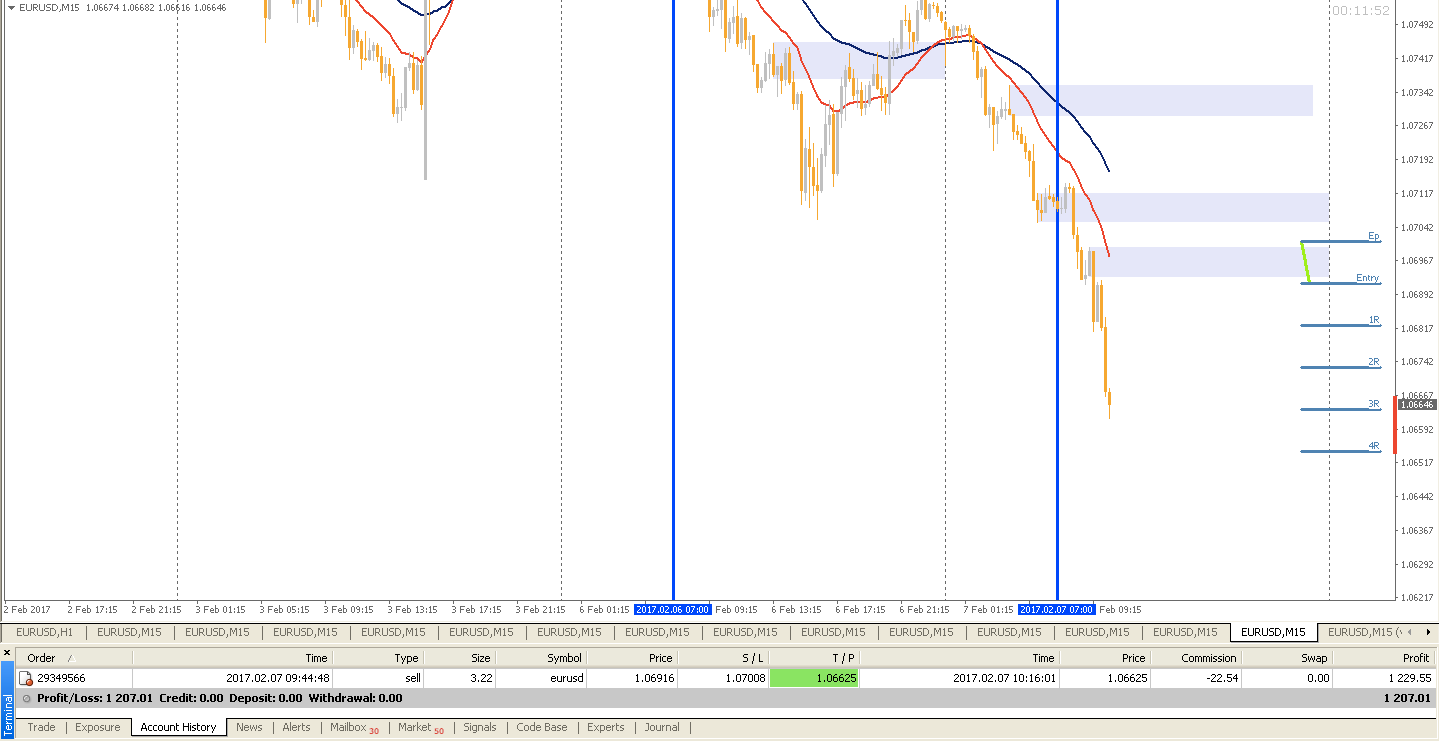Open the Code Base tab
The height and width of the screenshot is (741, 1439).
coord(542,727)
